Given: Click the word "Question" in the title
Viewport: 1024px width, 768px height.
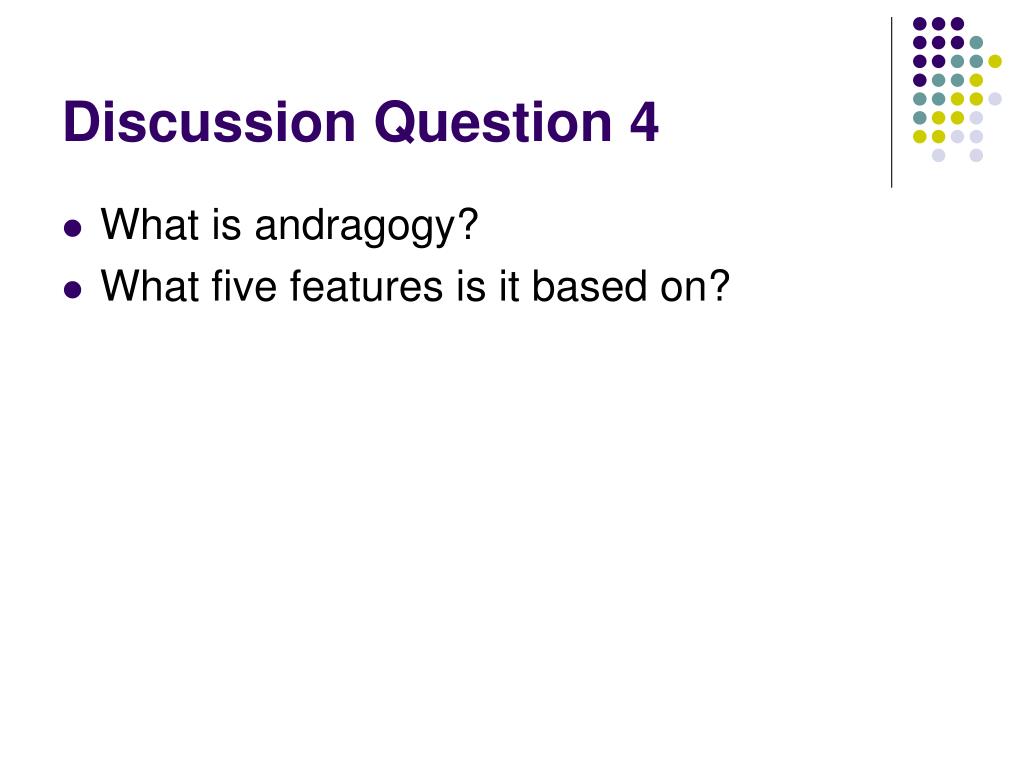Looking at the screenshot, I should click(x=493, y=123).
